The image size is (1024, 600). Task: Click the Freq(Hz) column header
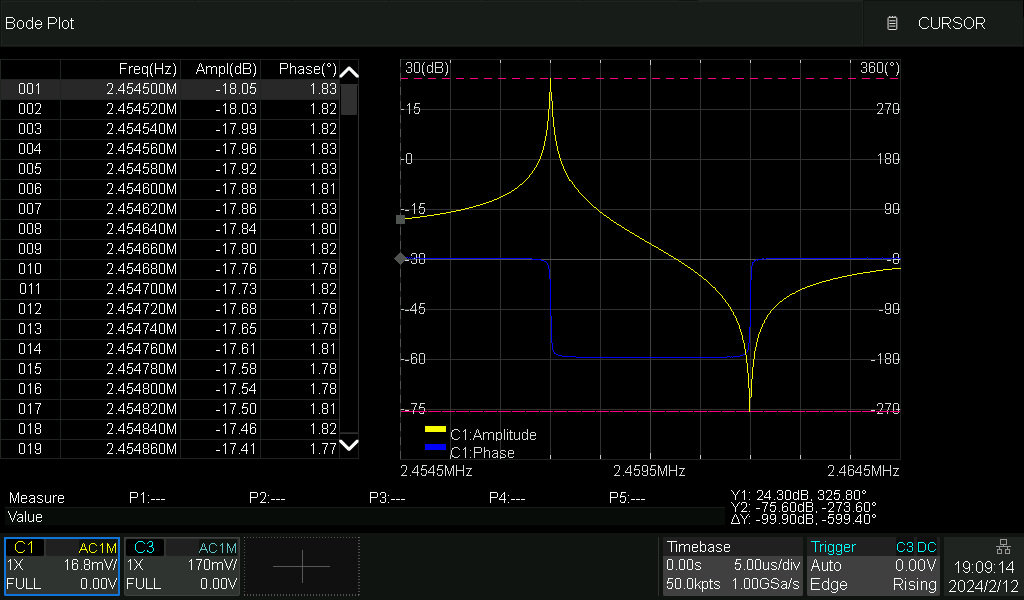pyautogui.click(x=147, y=69)
